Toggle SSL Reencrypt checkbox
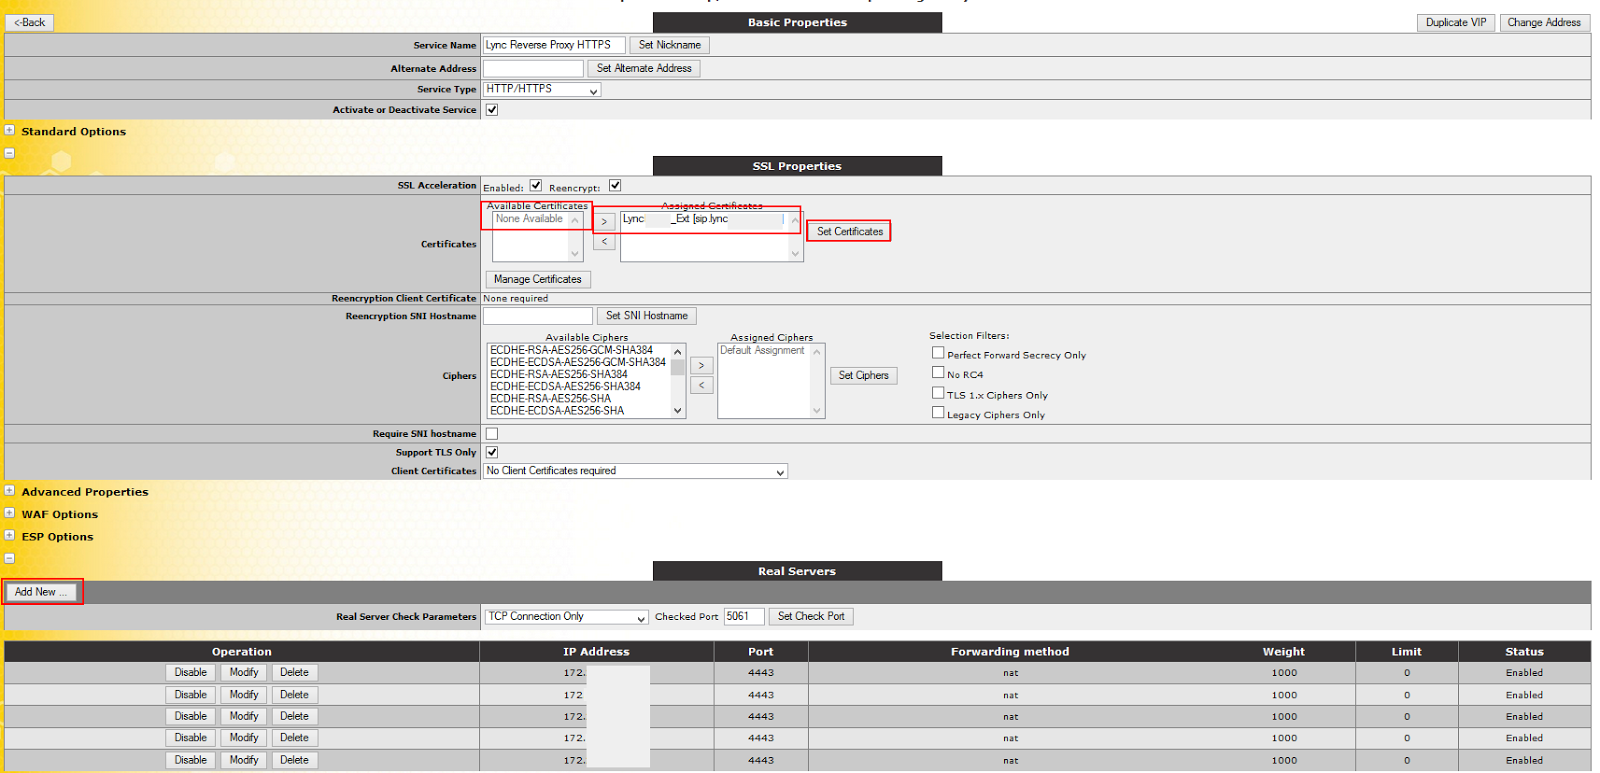Screen dimensions: 1600x773 pos(615,185)
